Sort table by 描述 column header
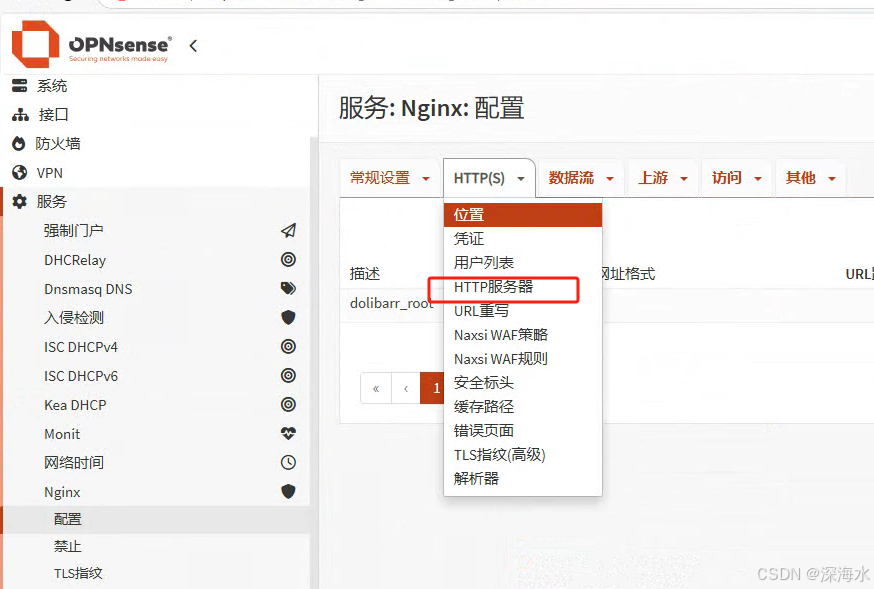Screen dimensions: 874x589 [x=365, y=274]
